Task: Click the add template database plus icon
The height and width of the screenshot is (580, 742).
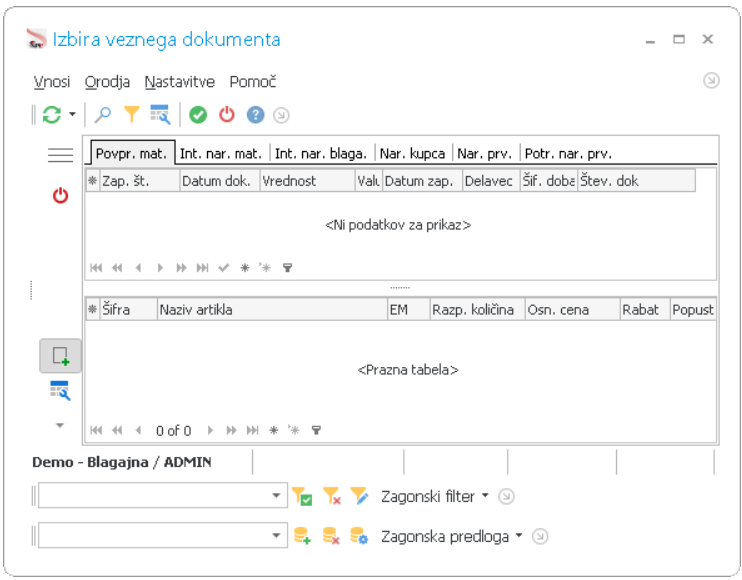Action: (302, 536)
